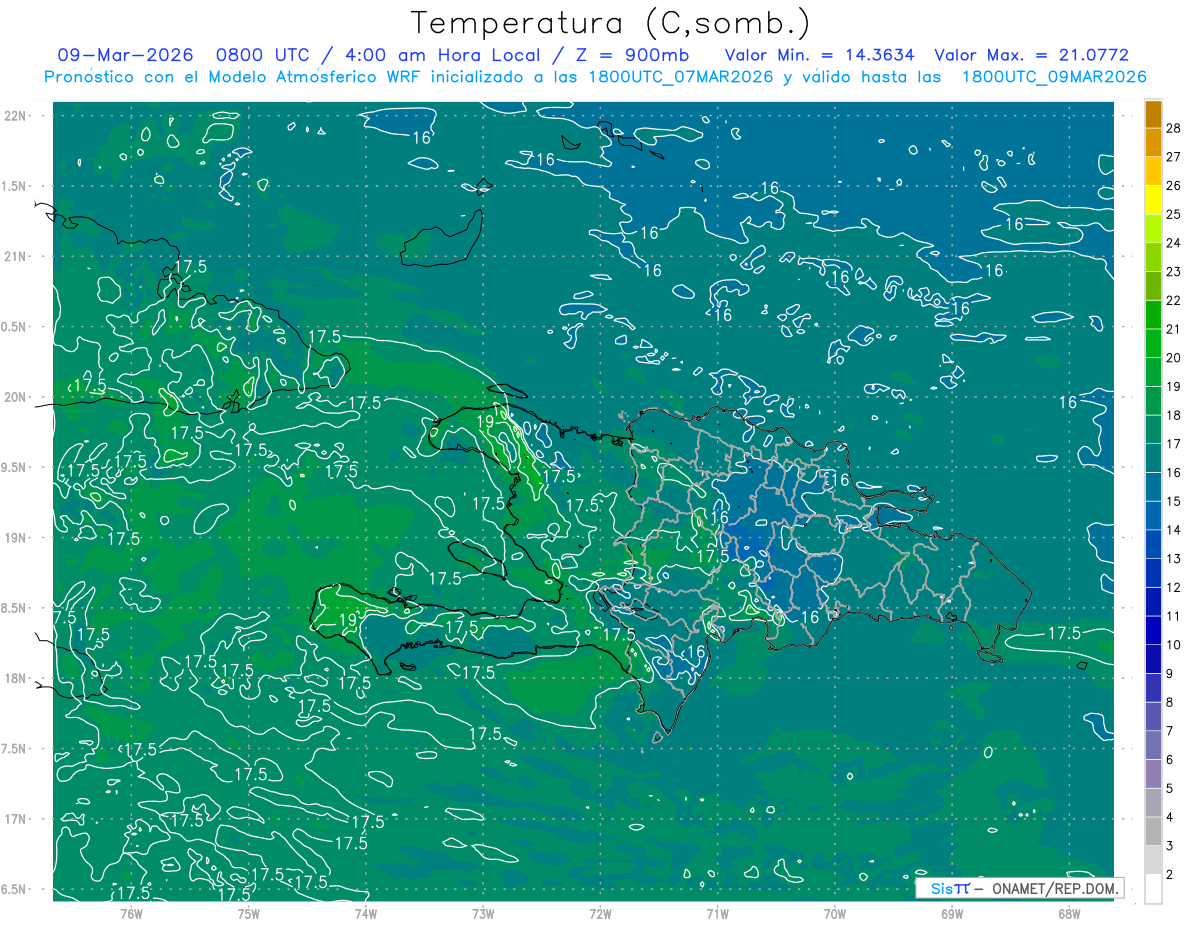Click the "18N" latitude axis label
Image resolution: width=1200 pixels, height=927 pixels.
14,678
